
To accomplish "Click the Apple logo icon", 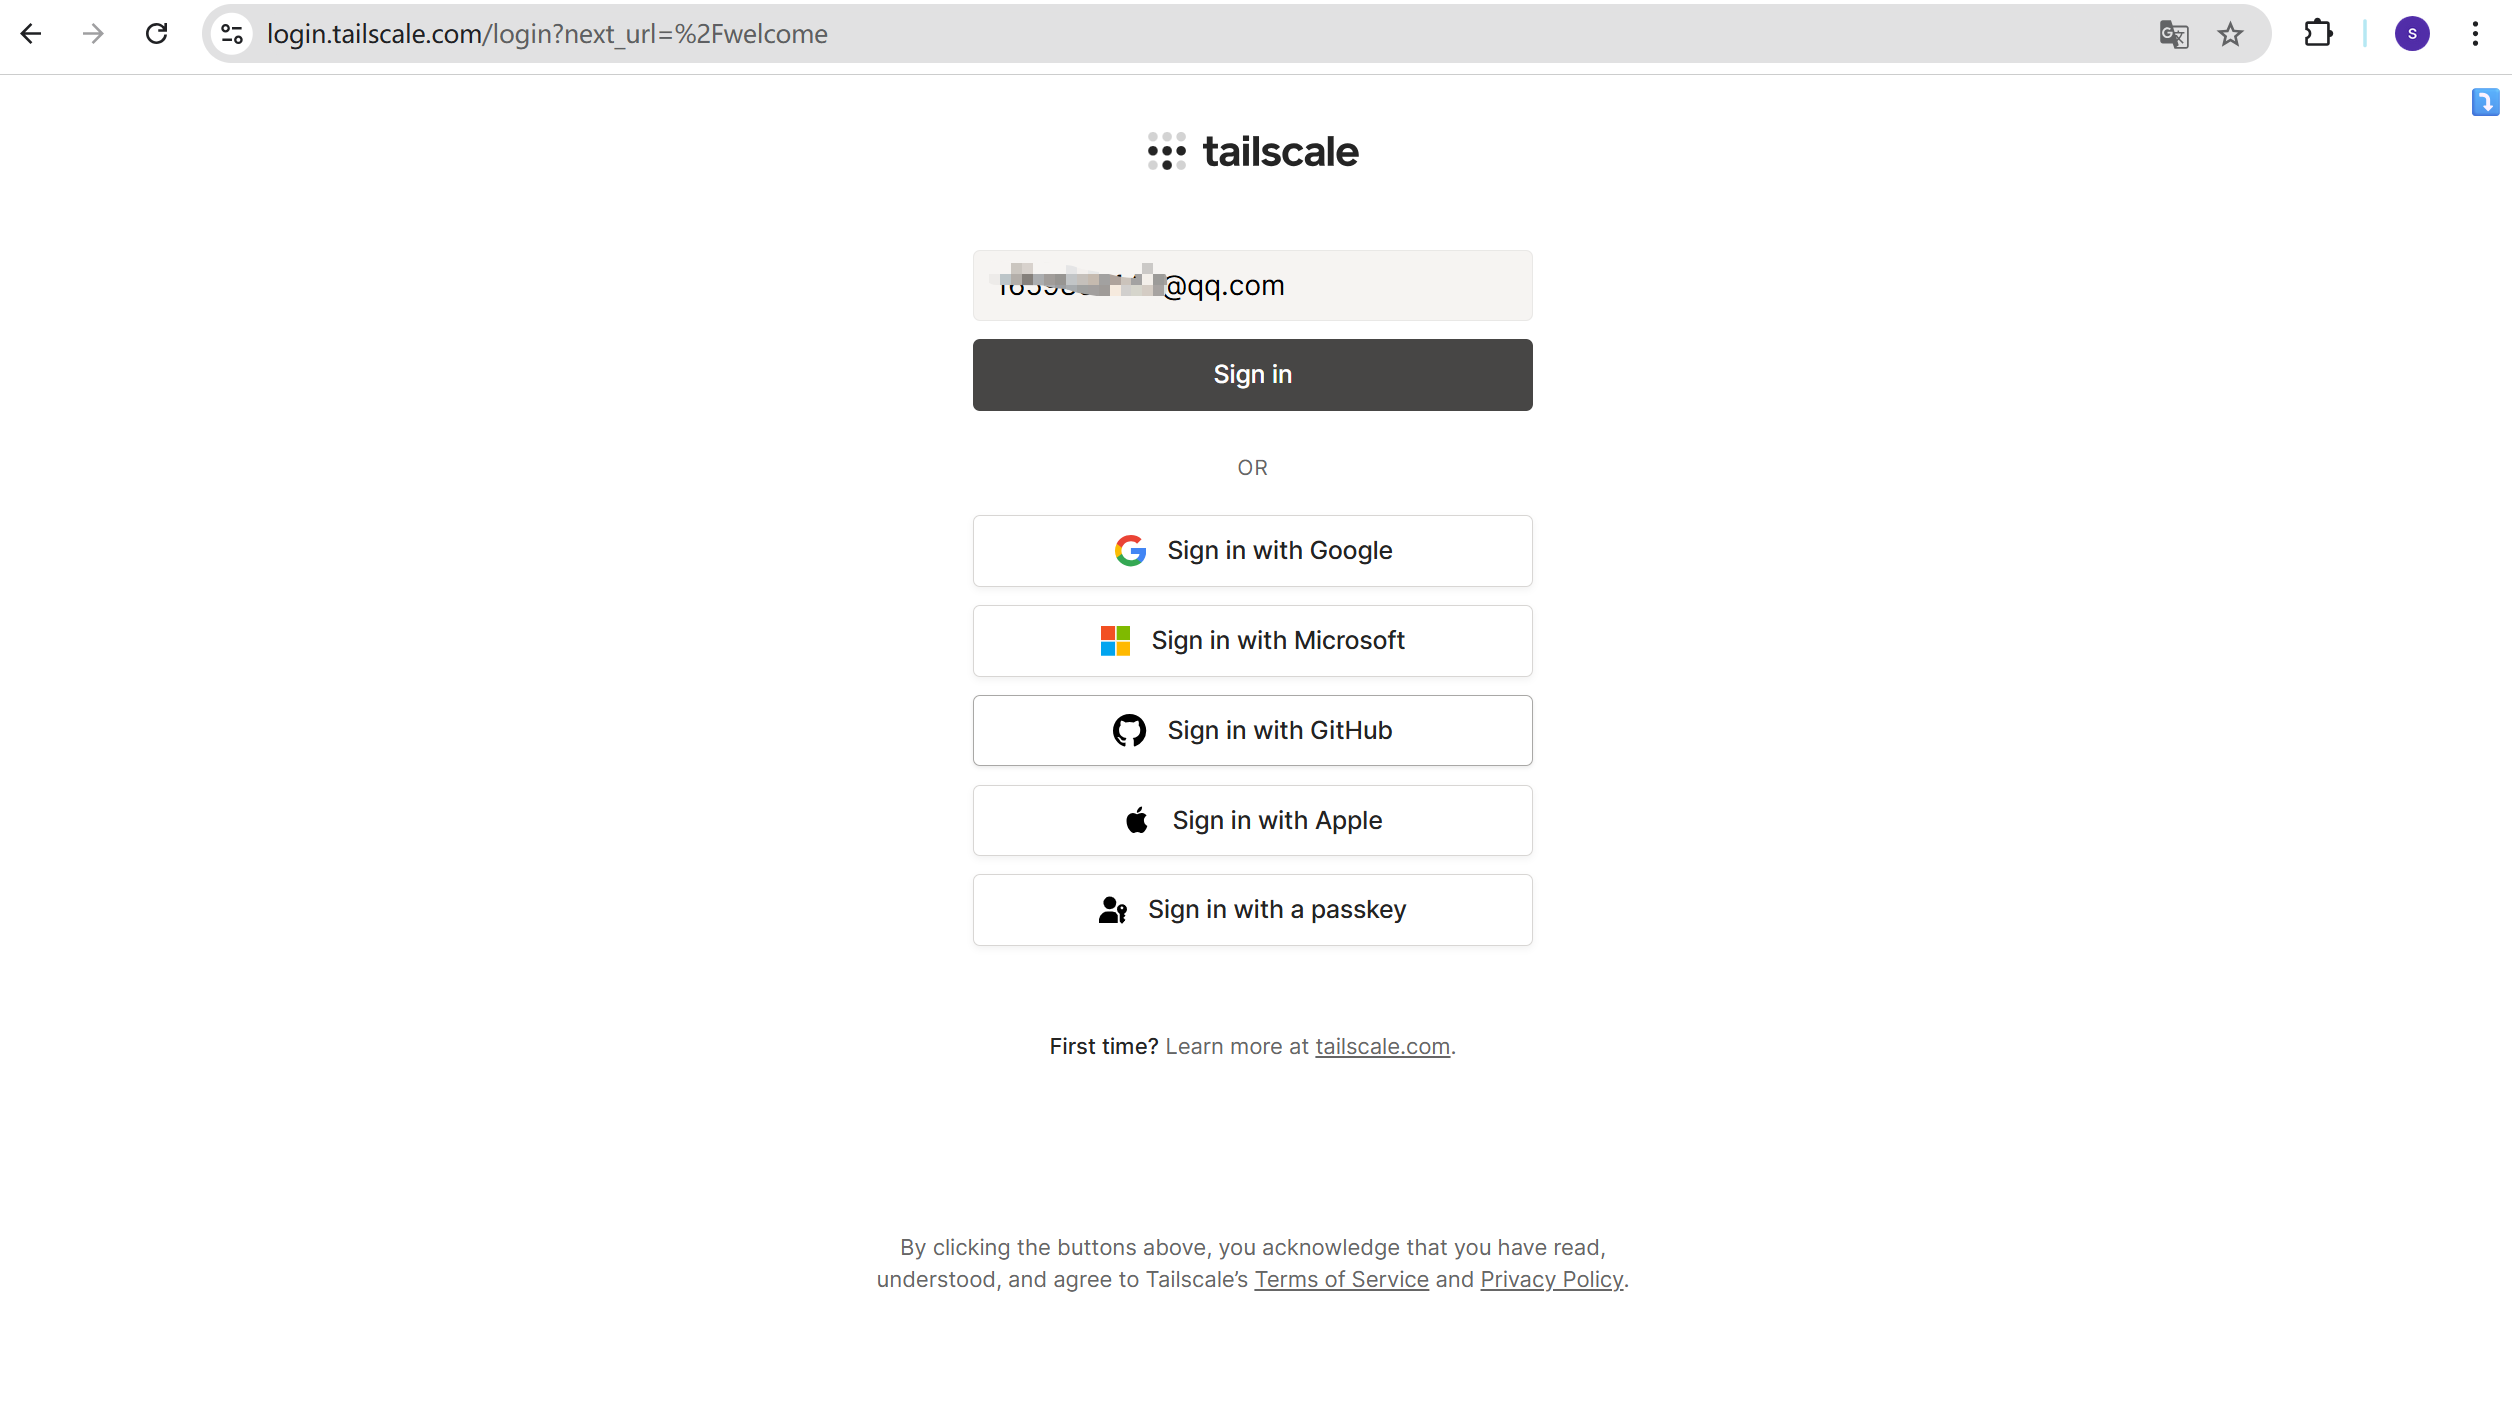I will [1138, 819].
